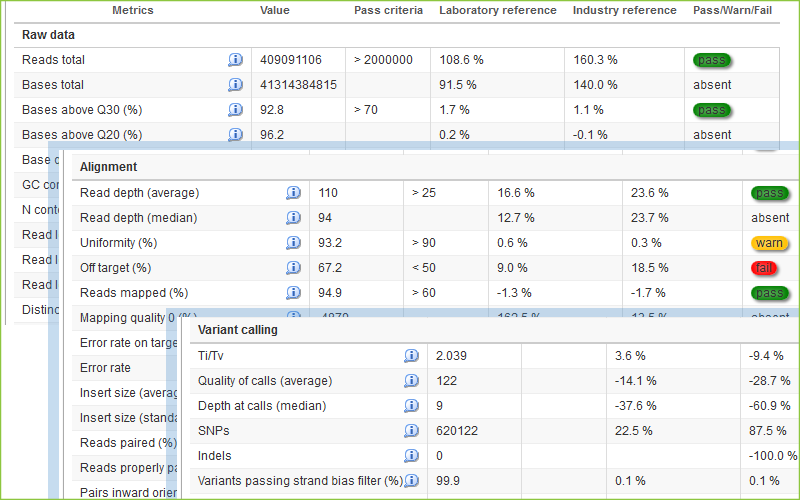Click the Variant calling section heading
The image size is (800, 500).
tap(238, 330)
